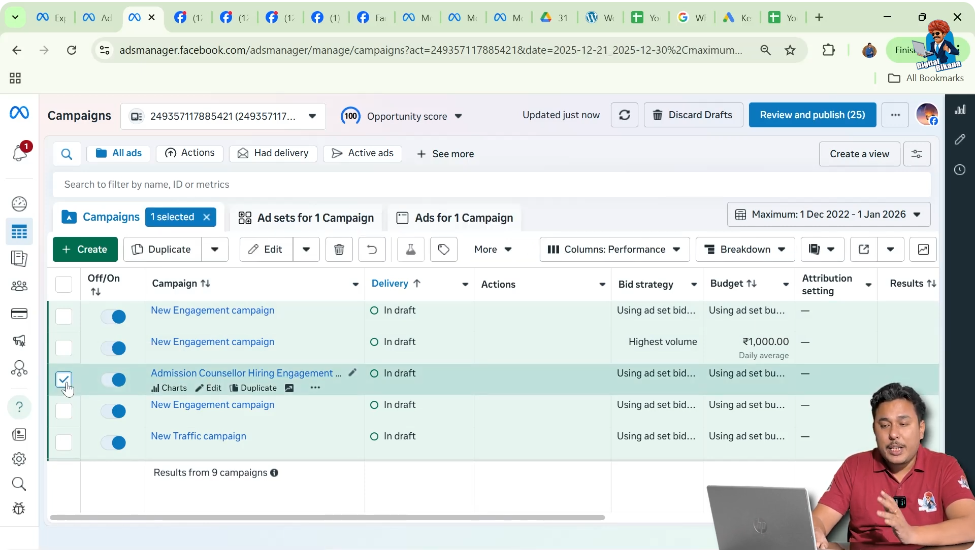Open Duplicate options dropdown arrow
The image size is (978, 554).
[x=215, y=250]
